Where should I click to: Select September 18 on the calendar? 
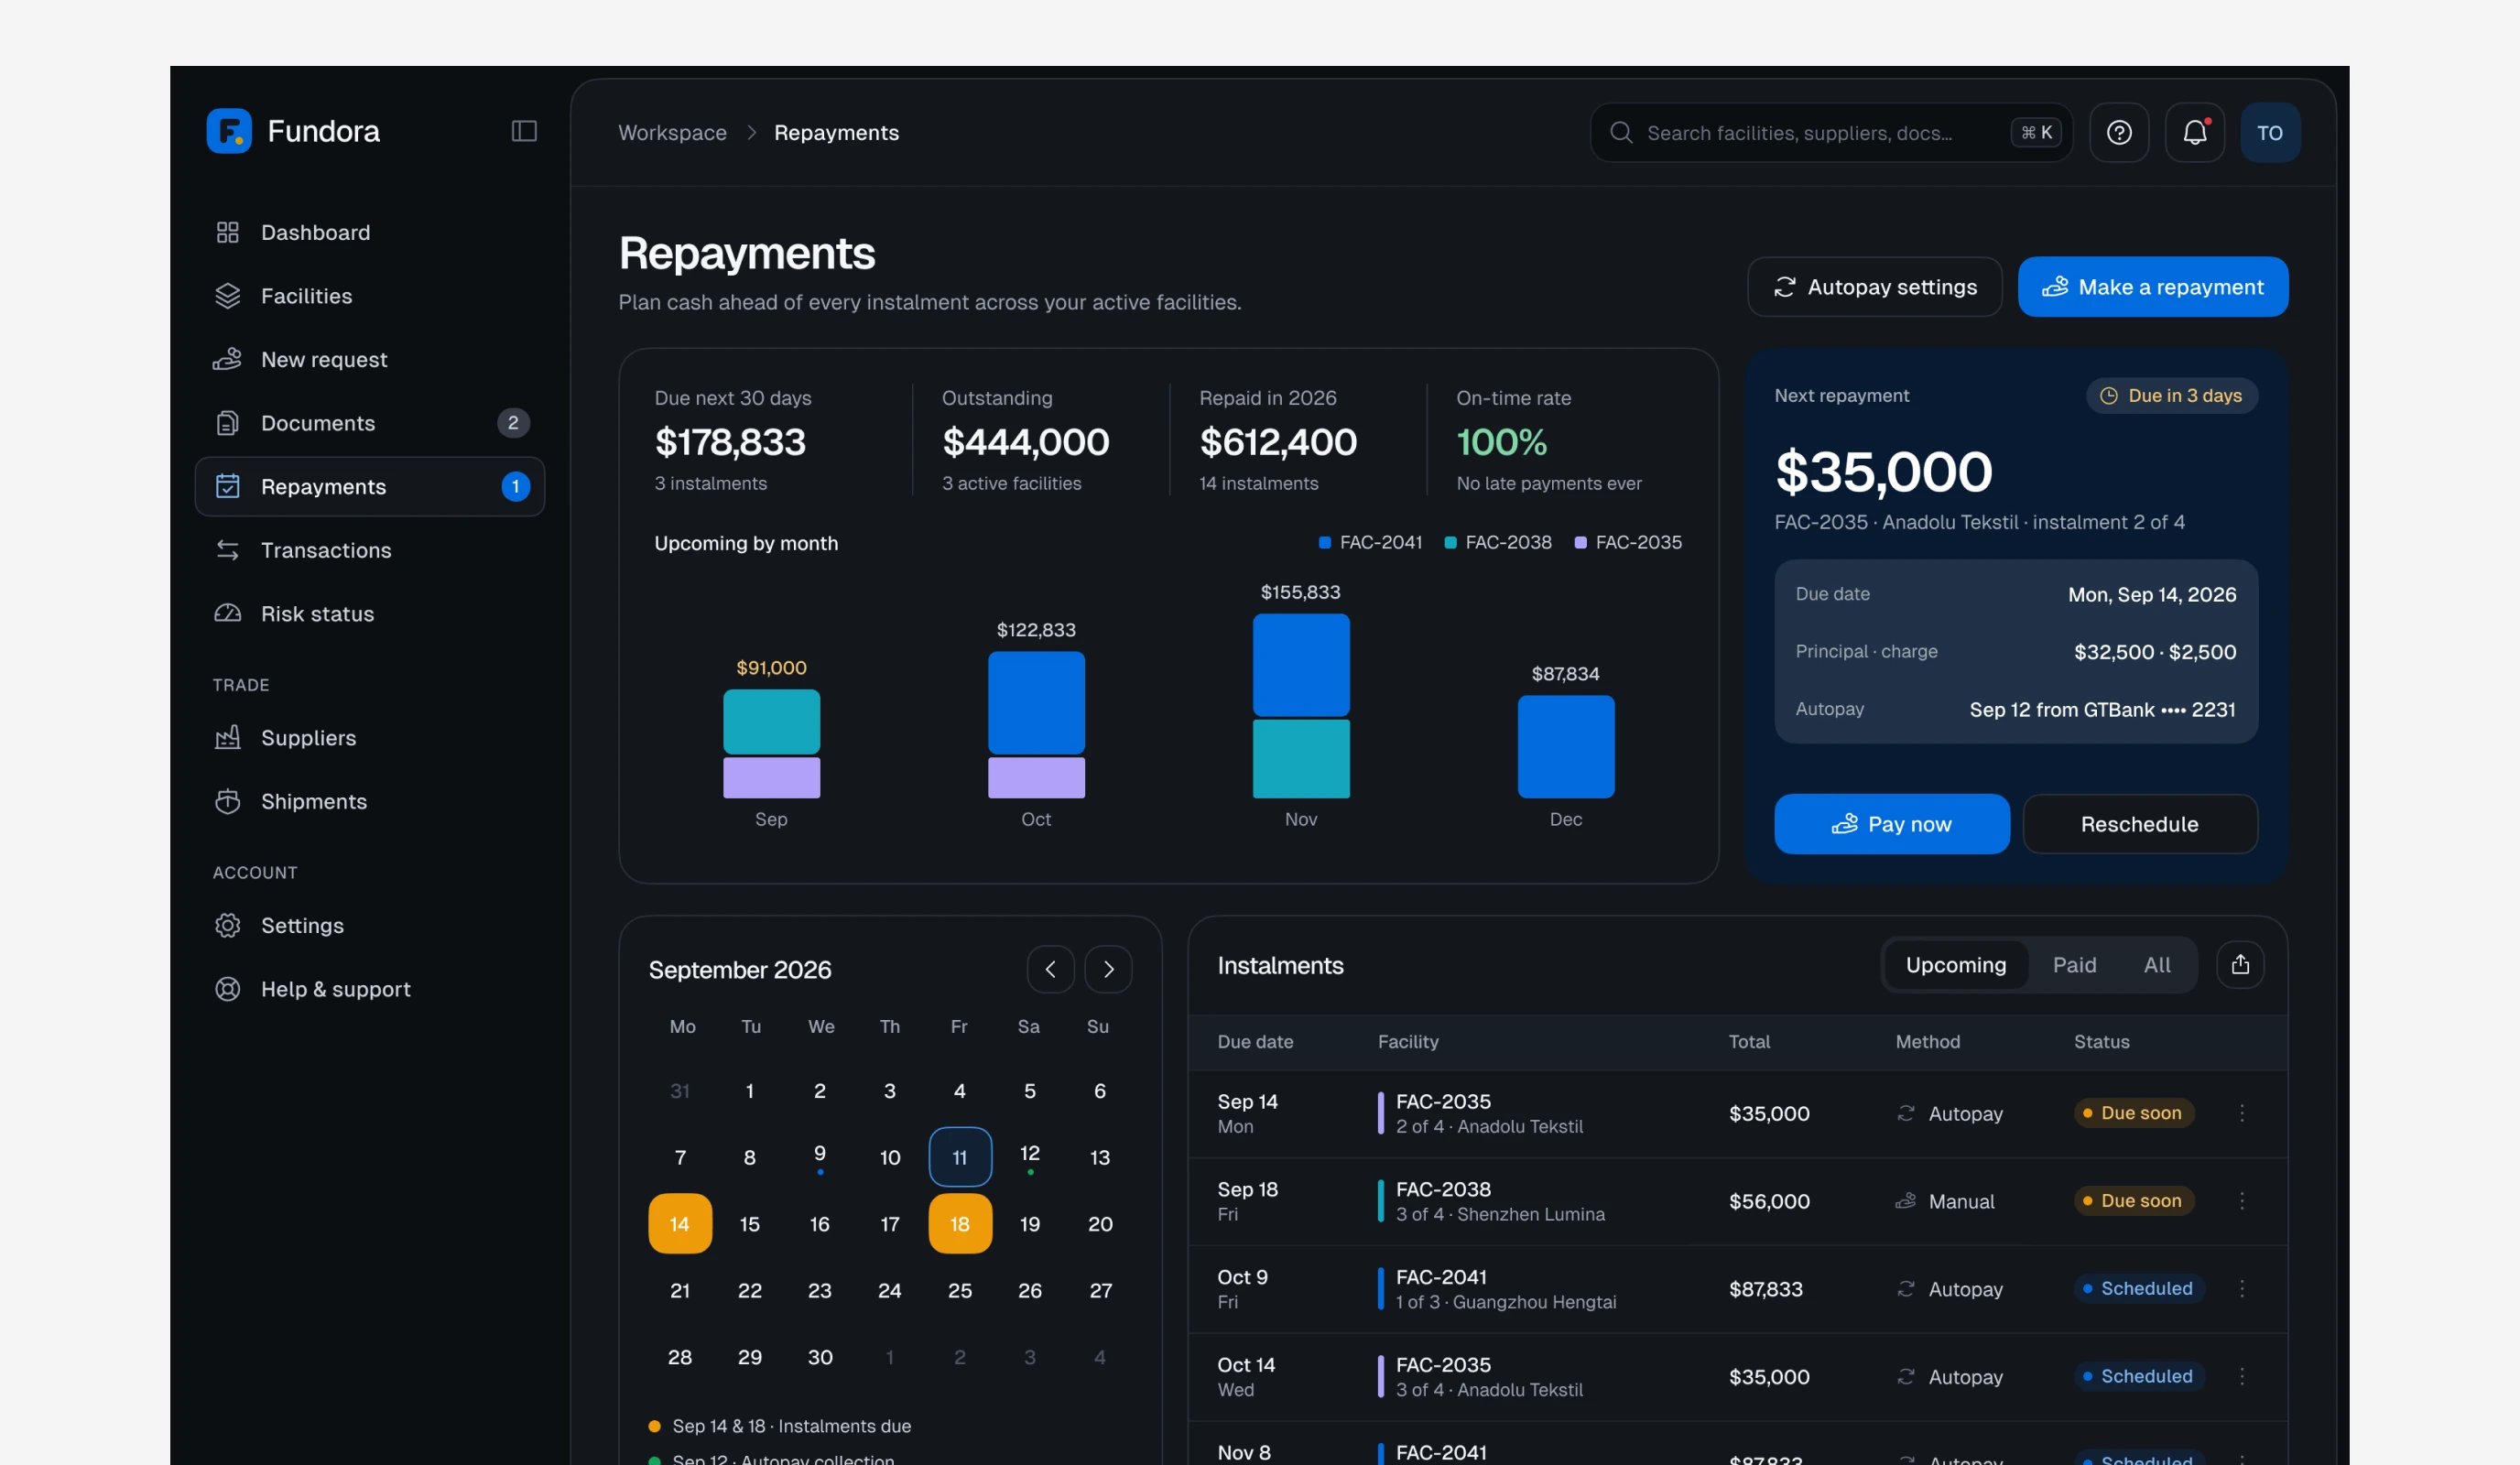(960, 1223)
